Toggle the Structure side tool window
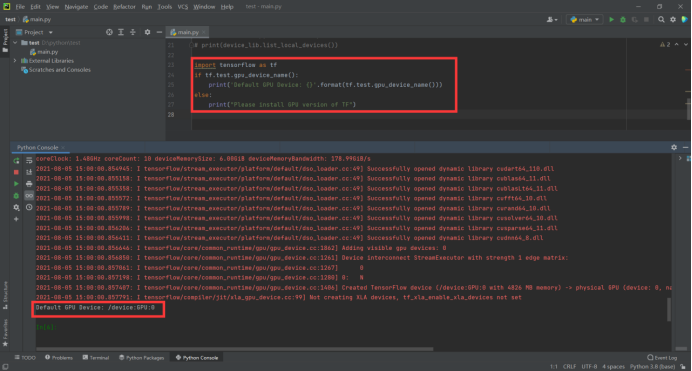 [5, 295]
